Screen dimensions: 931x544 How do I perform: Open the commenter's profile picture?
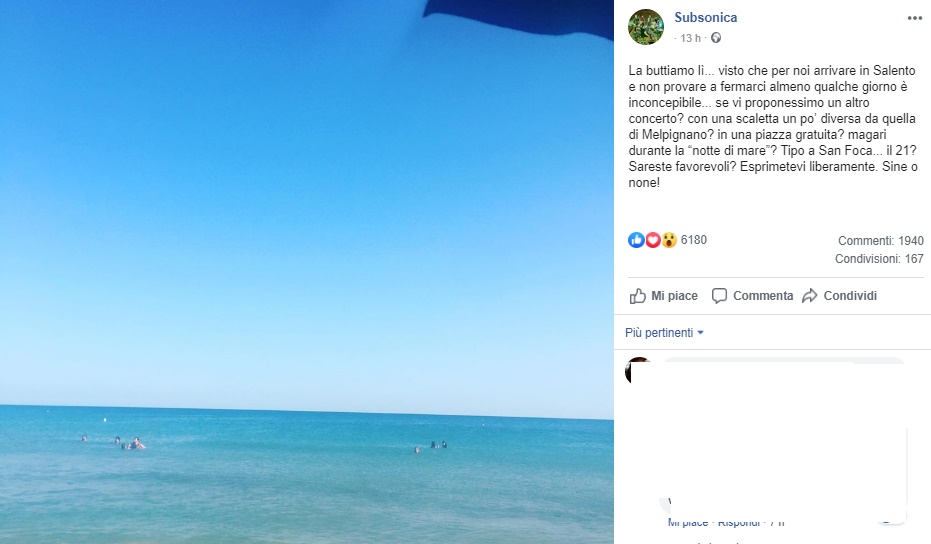[x=639, y=369]
